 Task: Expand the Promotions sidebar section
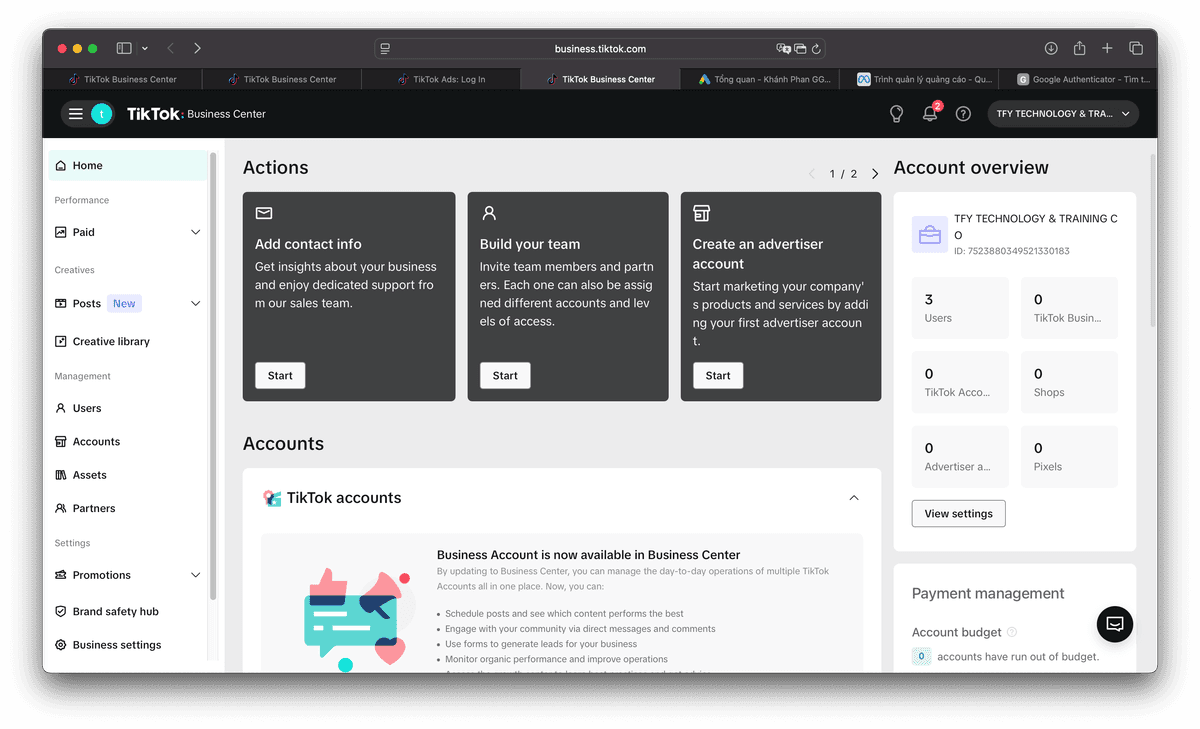coord(195,575)
